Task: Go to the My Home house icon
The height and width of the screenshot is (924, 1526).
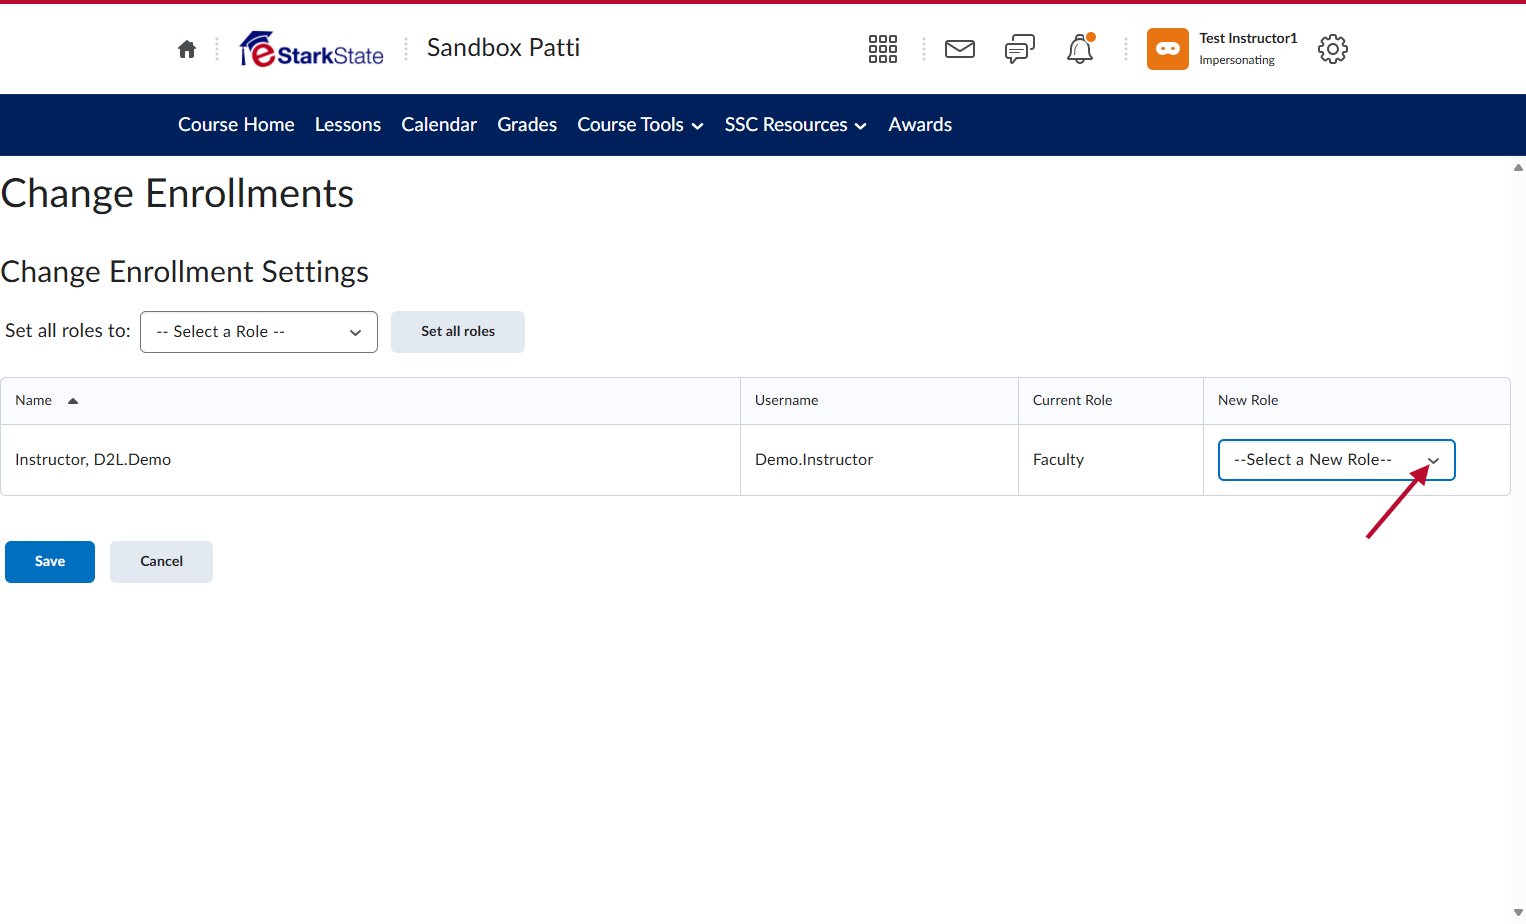Action: [187, 49]
